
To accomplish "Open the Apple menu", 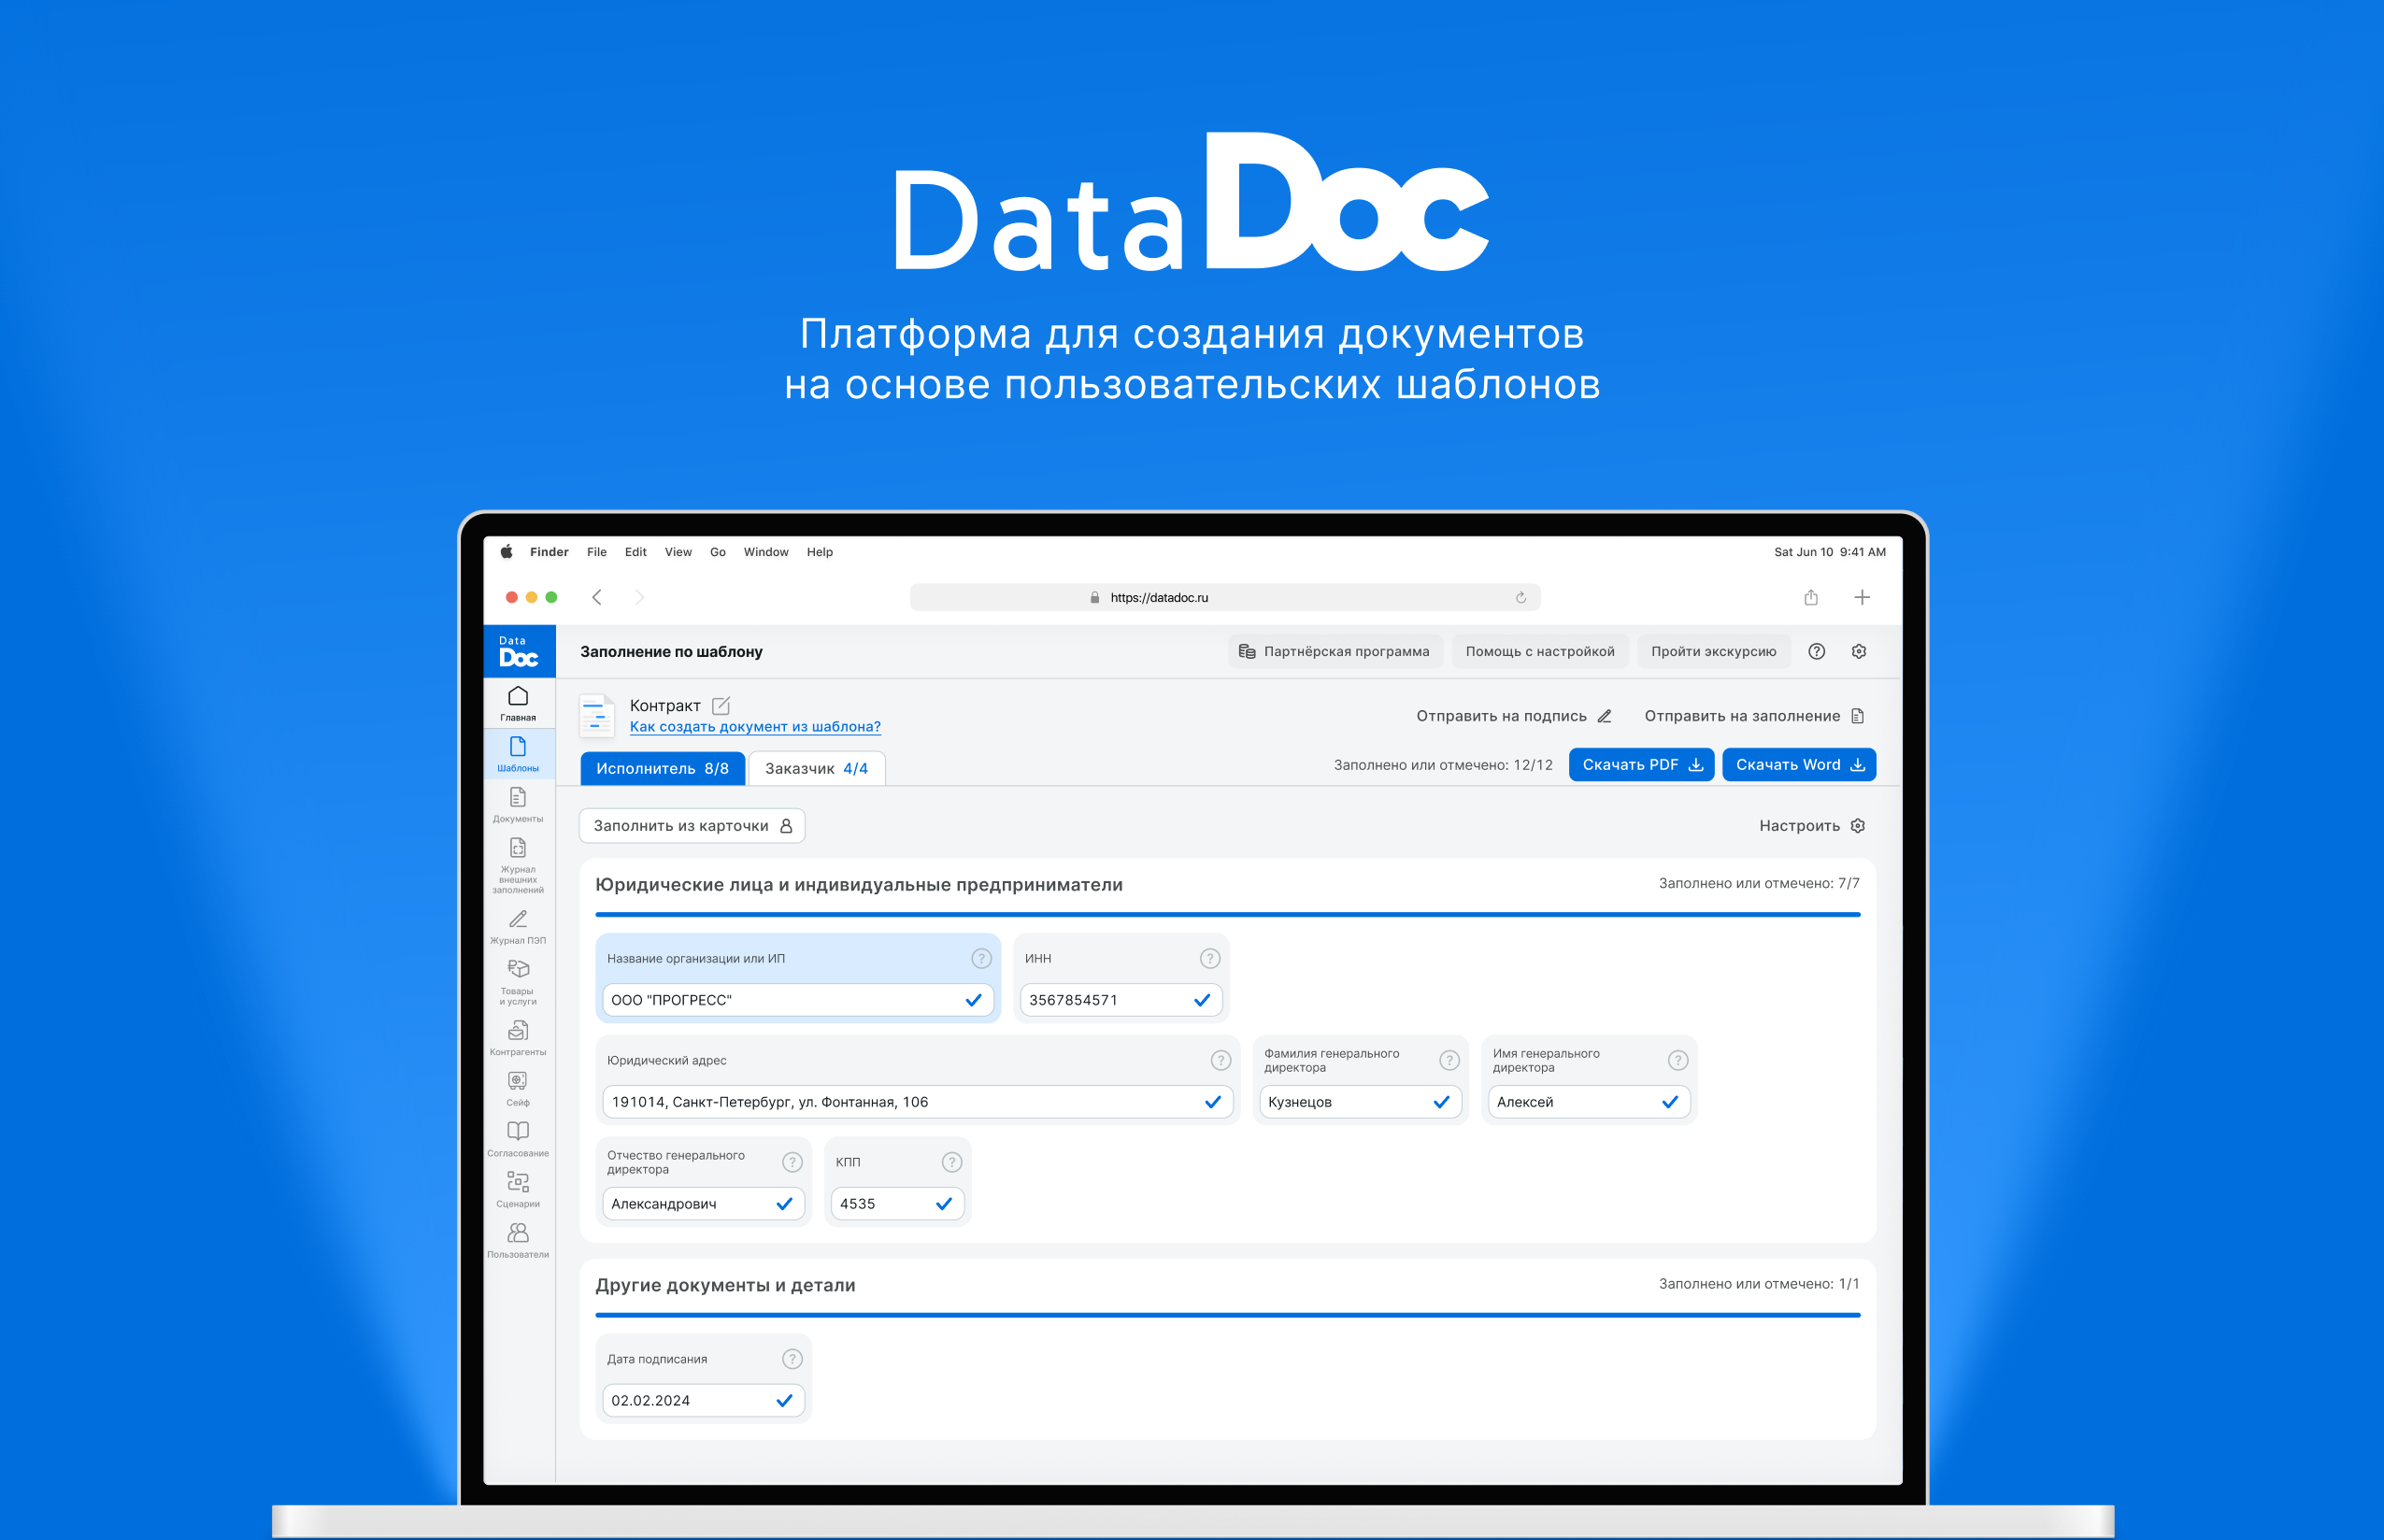I will coord(506,552).
